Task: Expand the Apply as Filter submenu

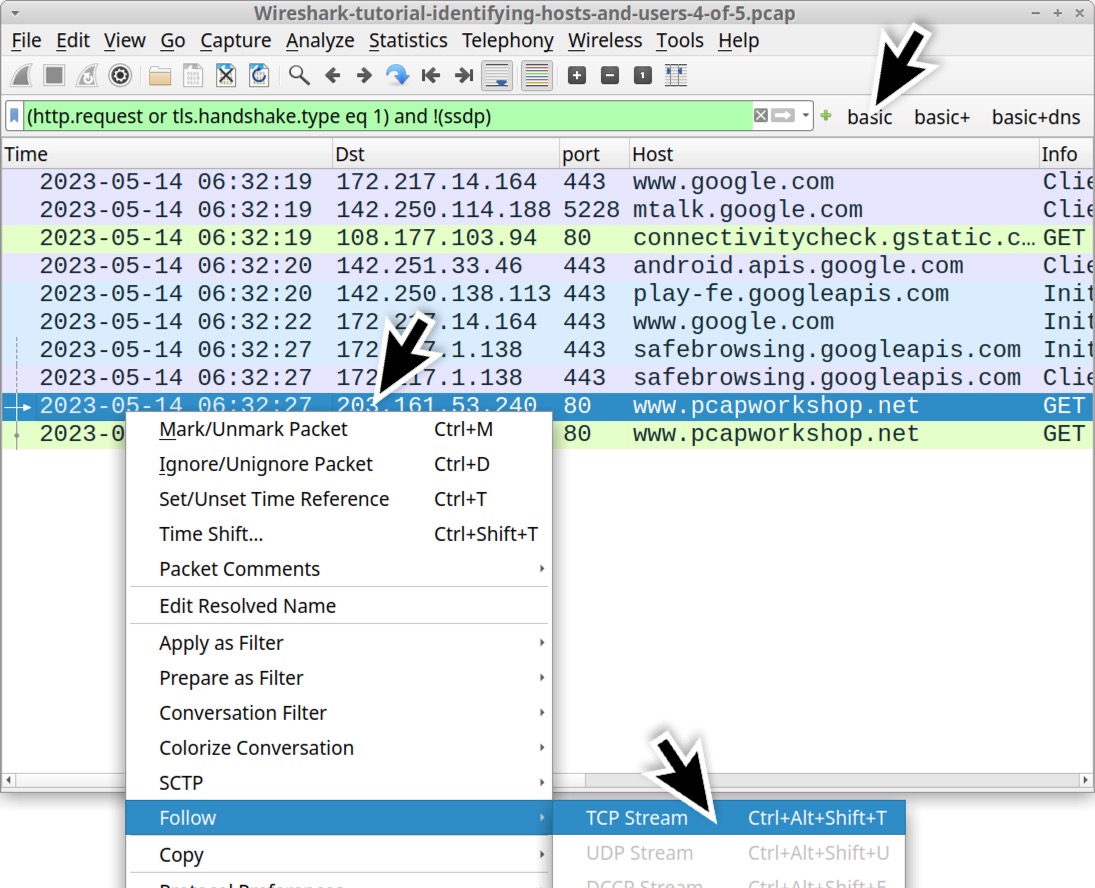Action: (x=339, y=643)
